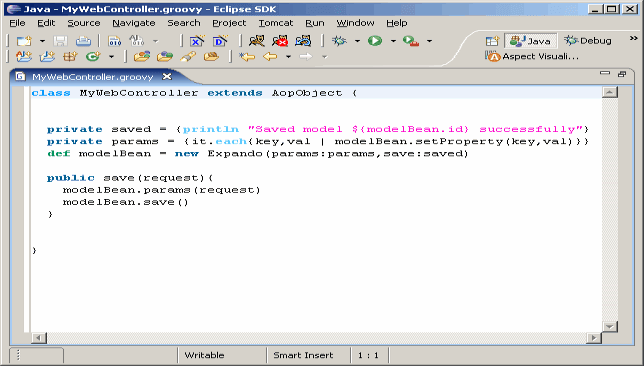
Task: Open the Source menu
Action: (84, 23)
